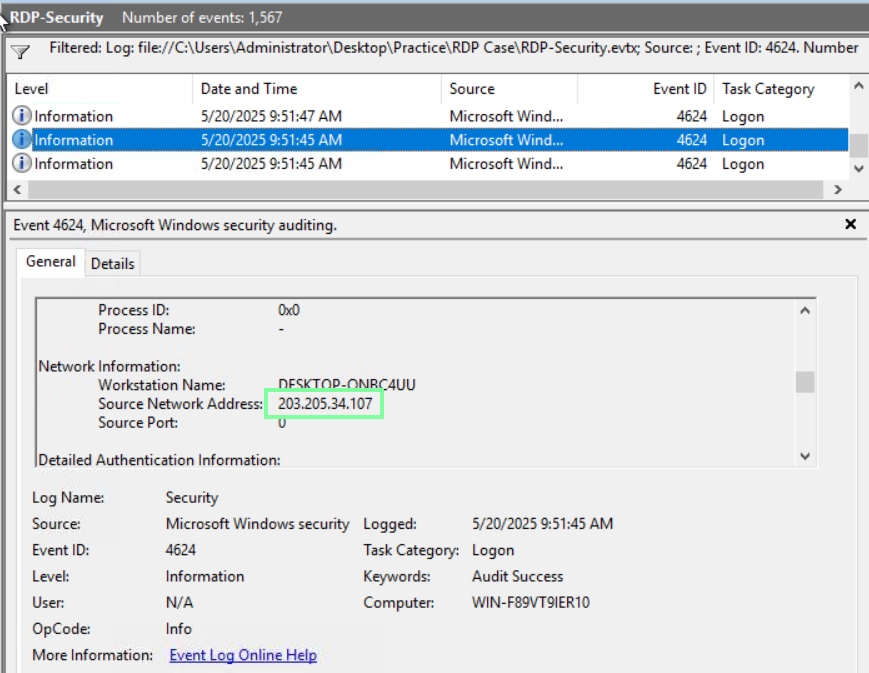This screenshot has width=869, height=673.
Task: Select the General tab
Action: 51,262
